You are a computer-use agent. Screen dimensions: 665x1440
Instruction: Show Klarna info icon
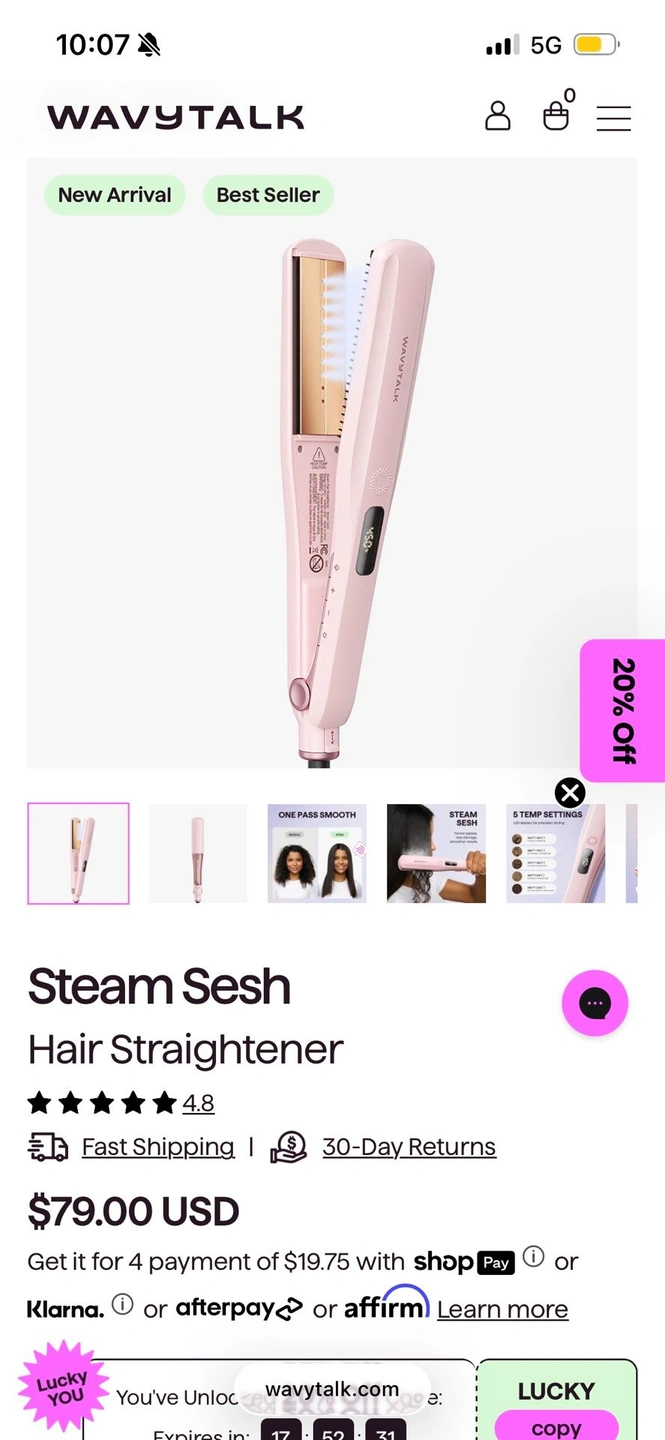click(122, 1304)
